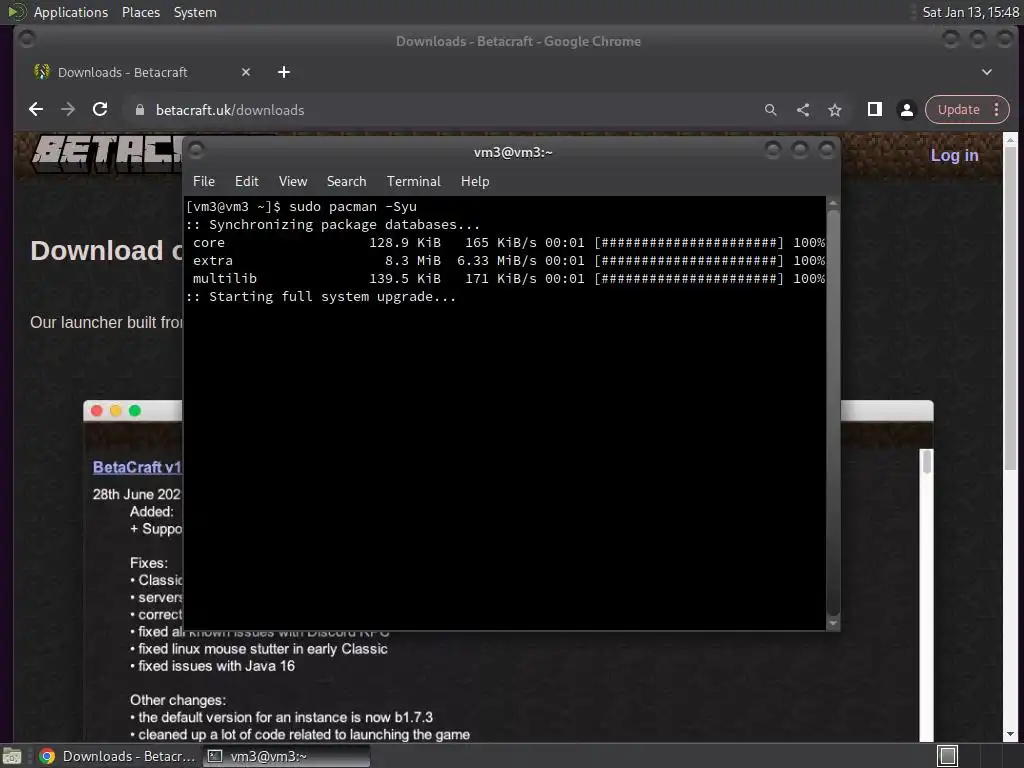1024x768 pixels.
Task: Switch to Chrome via taskbar Downloads - Betacr entry
Action: pos(118,756)
